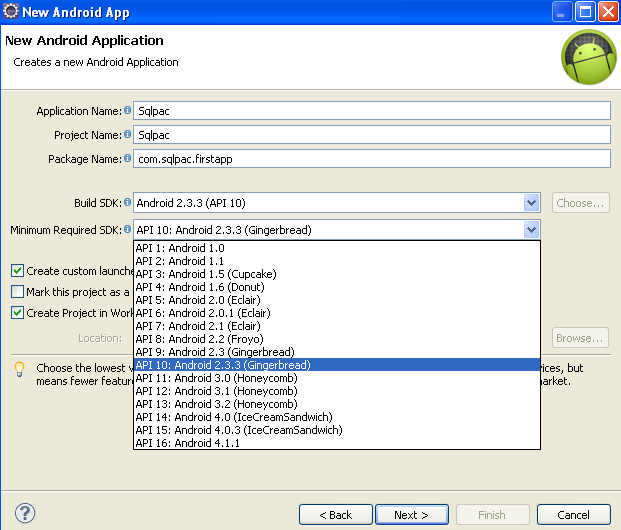Click the Package Name text field
Image resolution: width=621 pixels, height=530 pixels.
coord(372,158)
